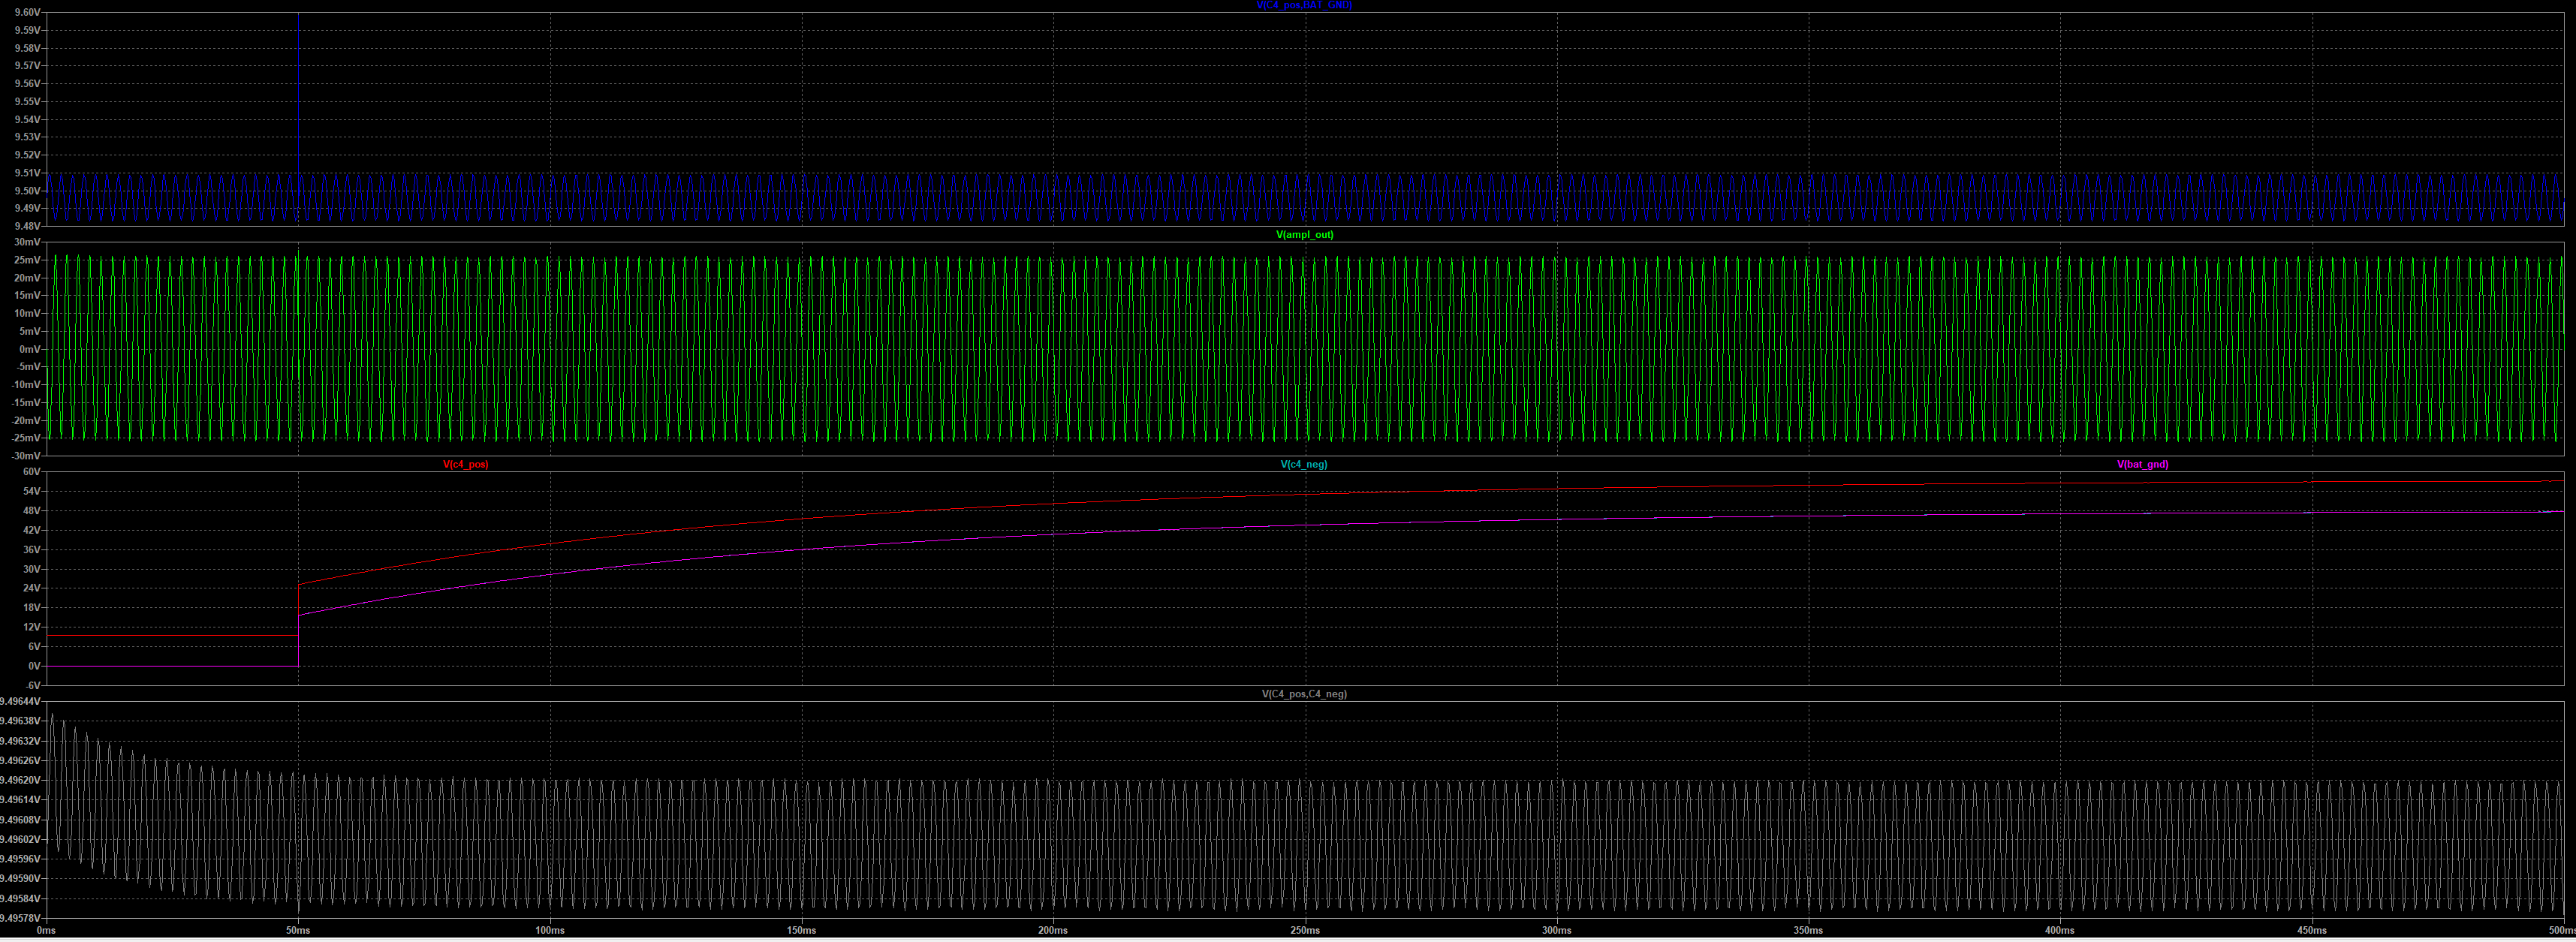Click the magenta V(bat_gnd) trace label
Image resolution: width=2576 pixels, height=942 pixels.
pos(2142,465)
